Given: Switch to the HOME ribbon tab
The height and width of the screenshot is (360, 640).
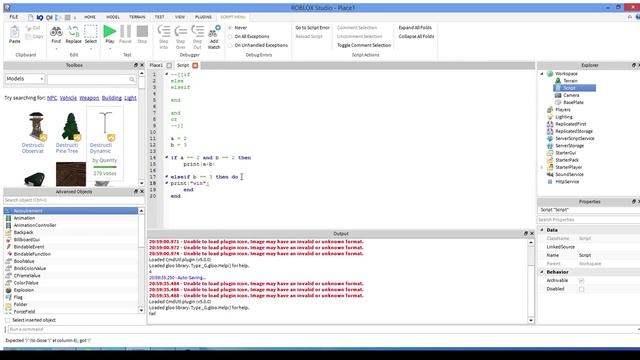Looking at the screenshot, I should click(90, 17).
